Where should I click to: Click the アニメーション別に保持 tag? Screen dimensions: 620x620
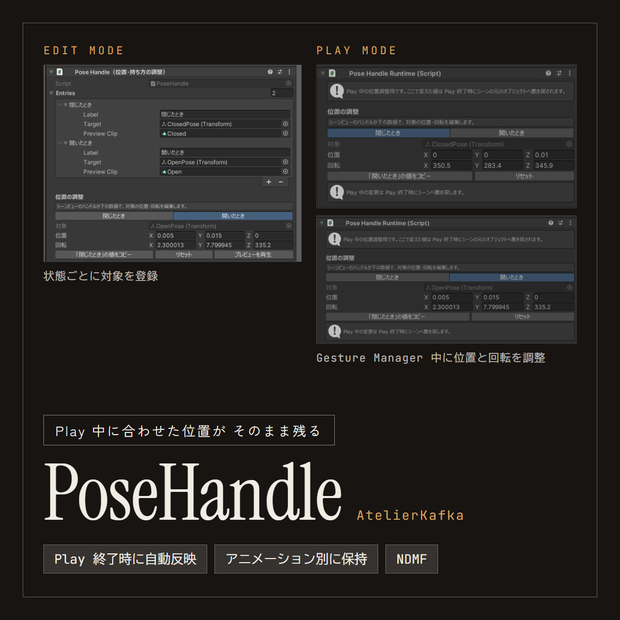296,559
